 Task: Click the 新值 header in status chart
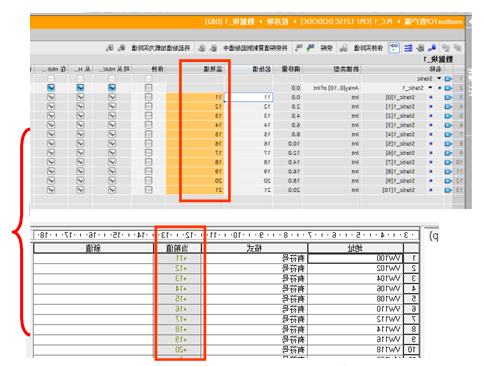[x=93, y=248]
